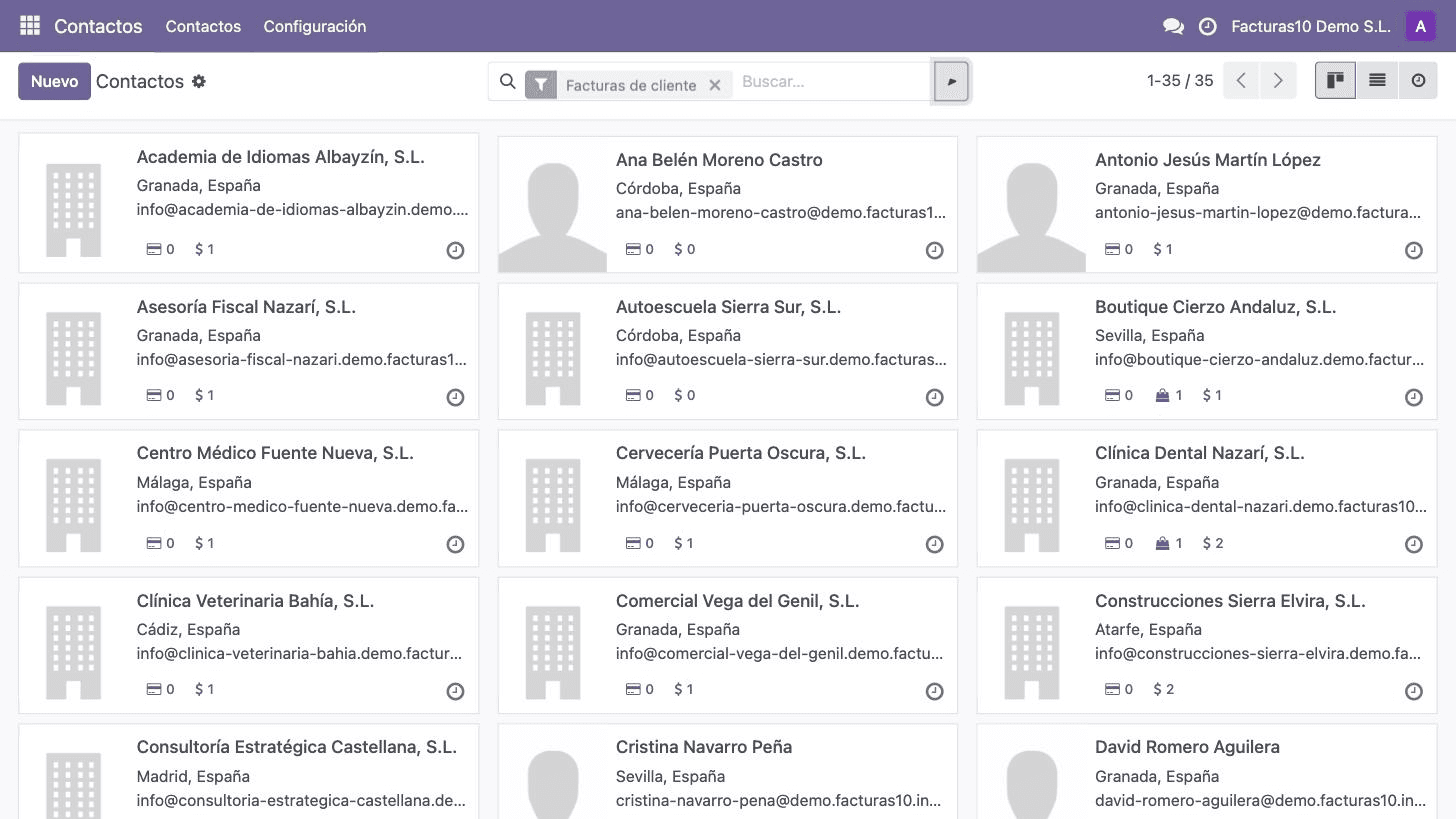Open Comercial Vega del Genil activity clock

(934, 692)
